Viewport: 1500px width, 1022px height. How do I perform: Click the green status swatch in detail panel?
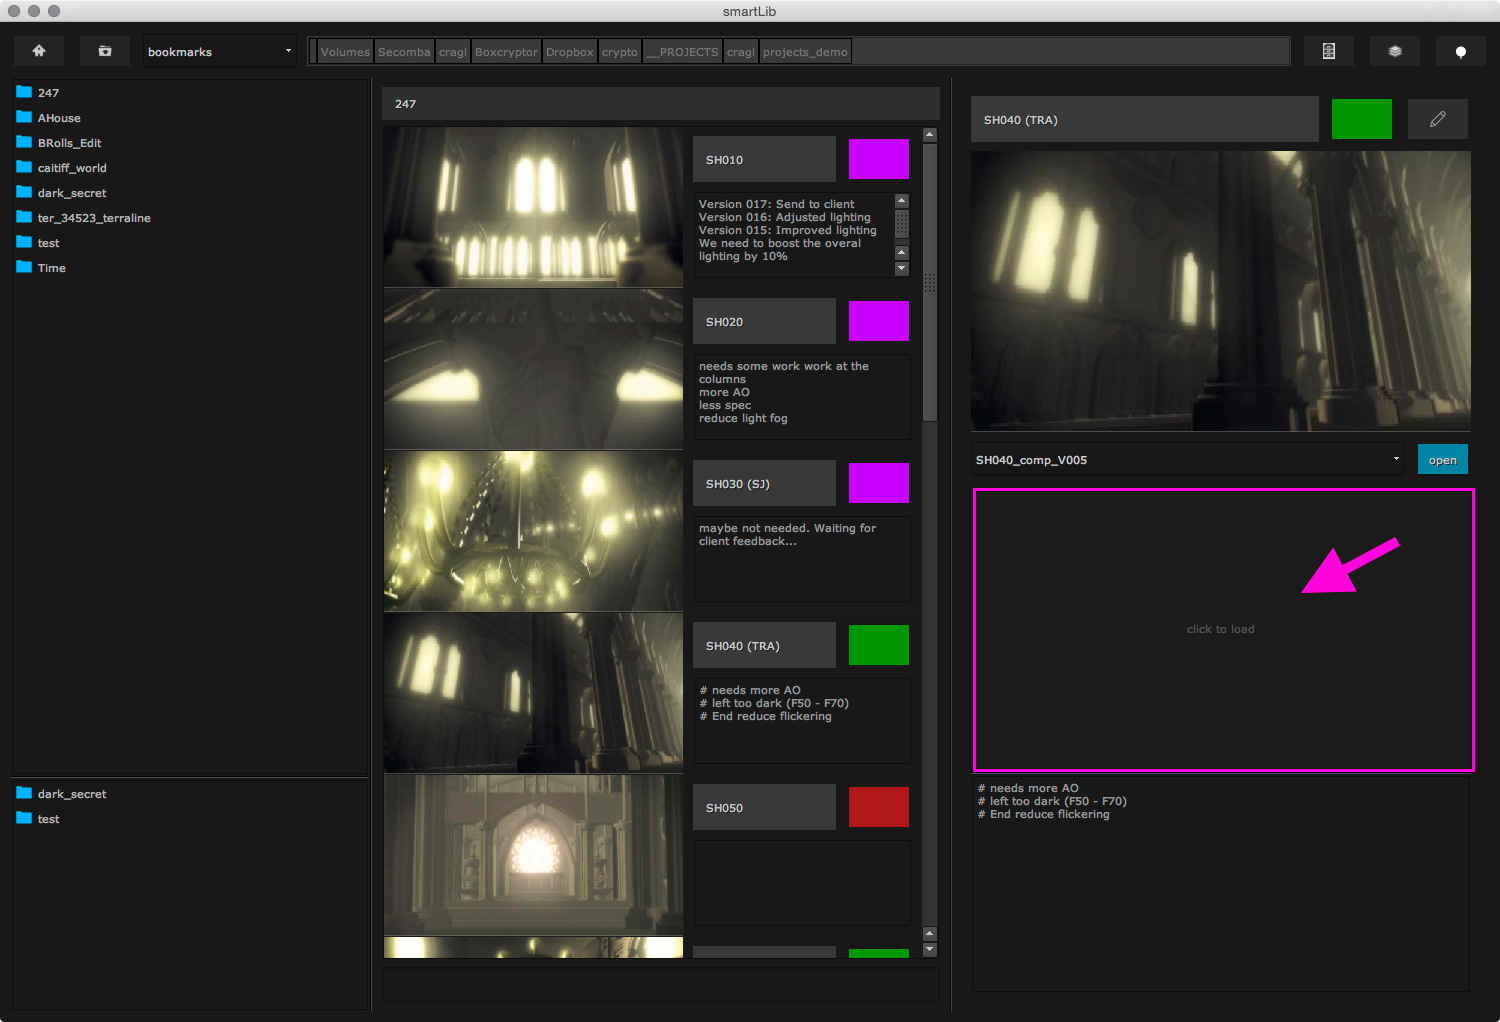pyautogui.click(x=1361, y=119)
